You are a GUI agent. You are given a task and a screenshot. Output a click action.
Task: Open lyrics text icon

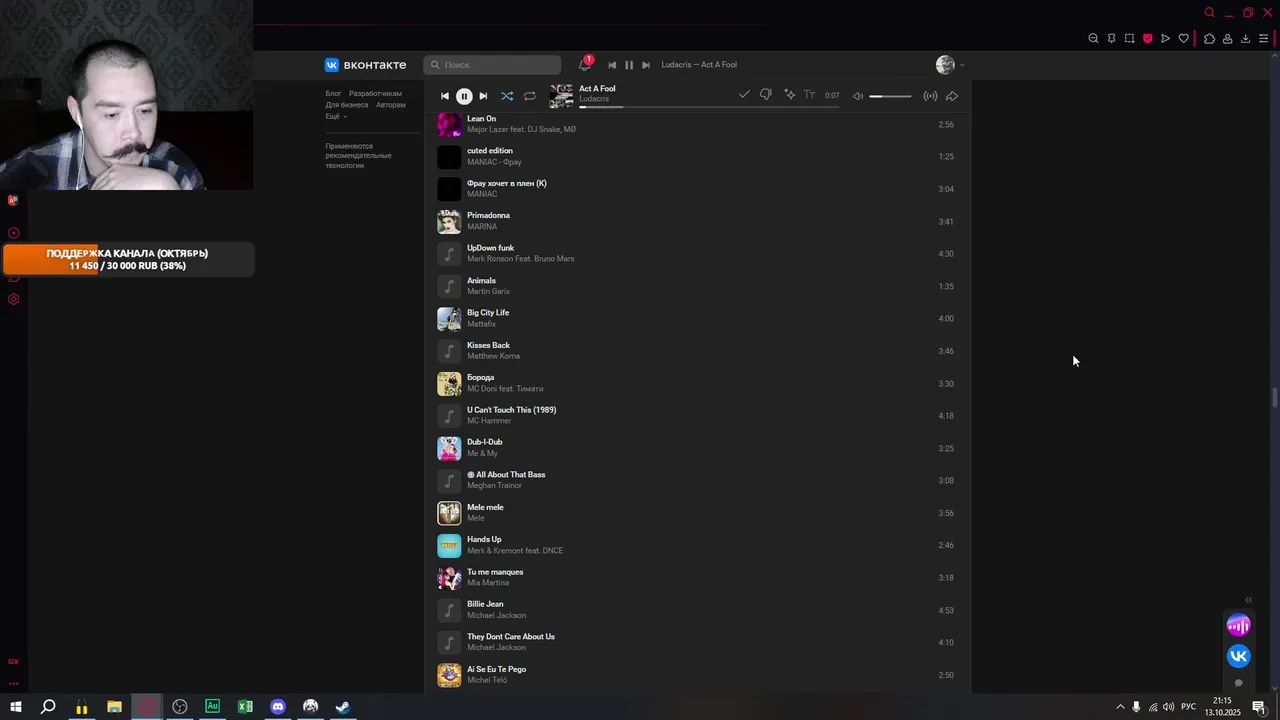tap(809, 94)
